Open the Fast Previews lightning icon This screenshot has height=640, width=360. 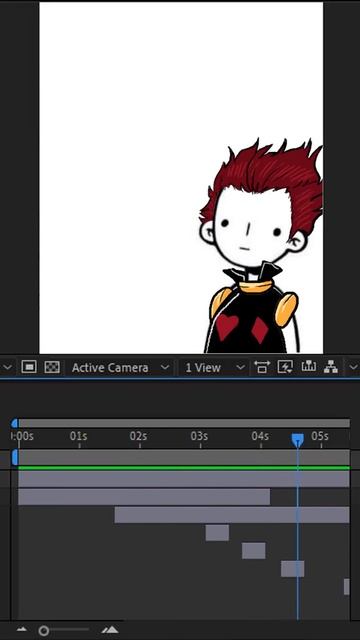(285, 367)
